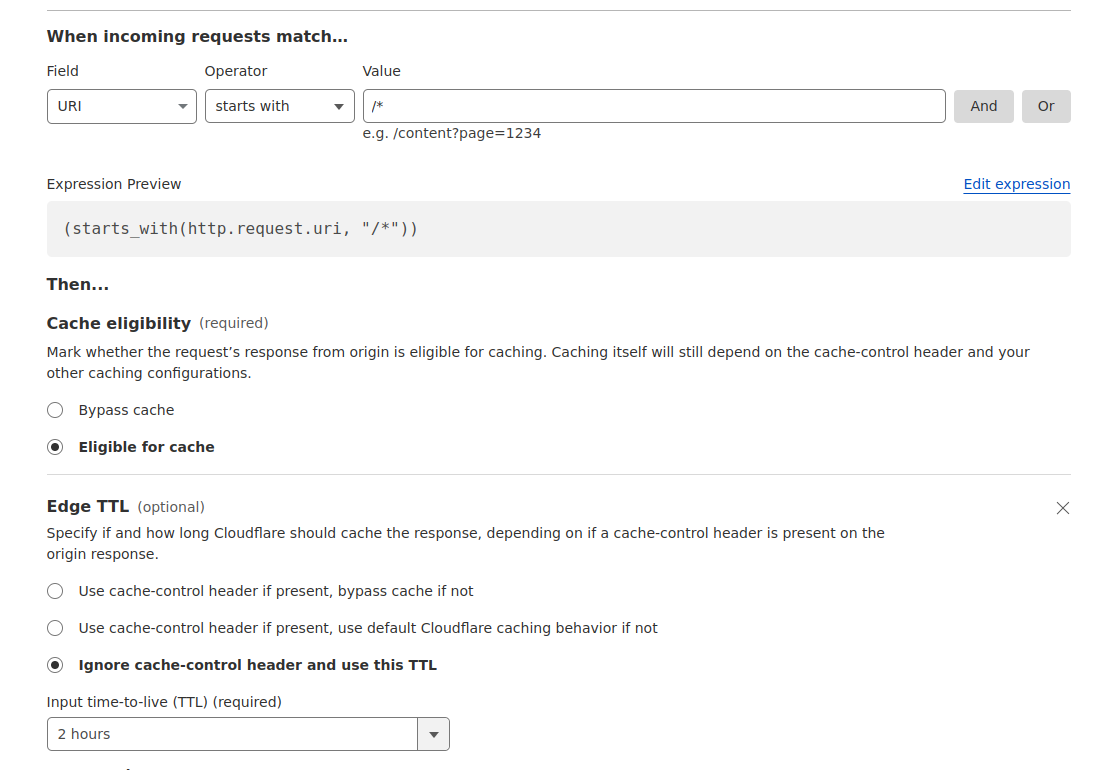
Task: Click the example hint text under Value
Action: pyautogui.click(x=452, y=133)
